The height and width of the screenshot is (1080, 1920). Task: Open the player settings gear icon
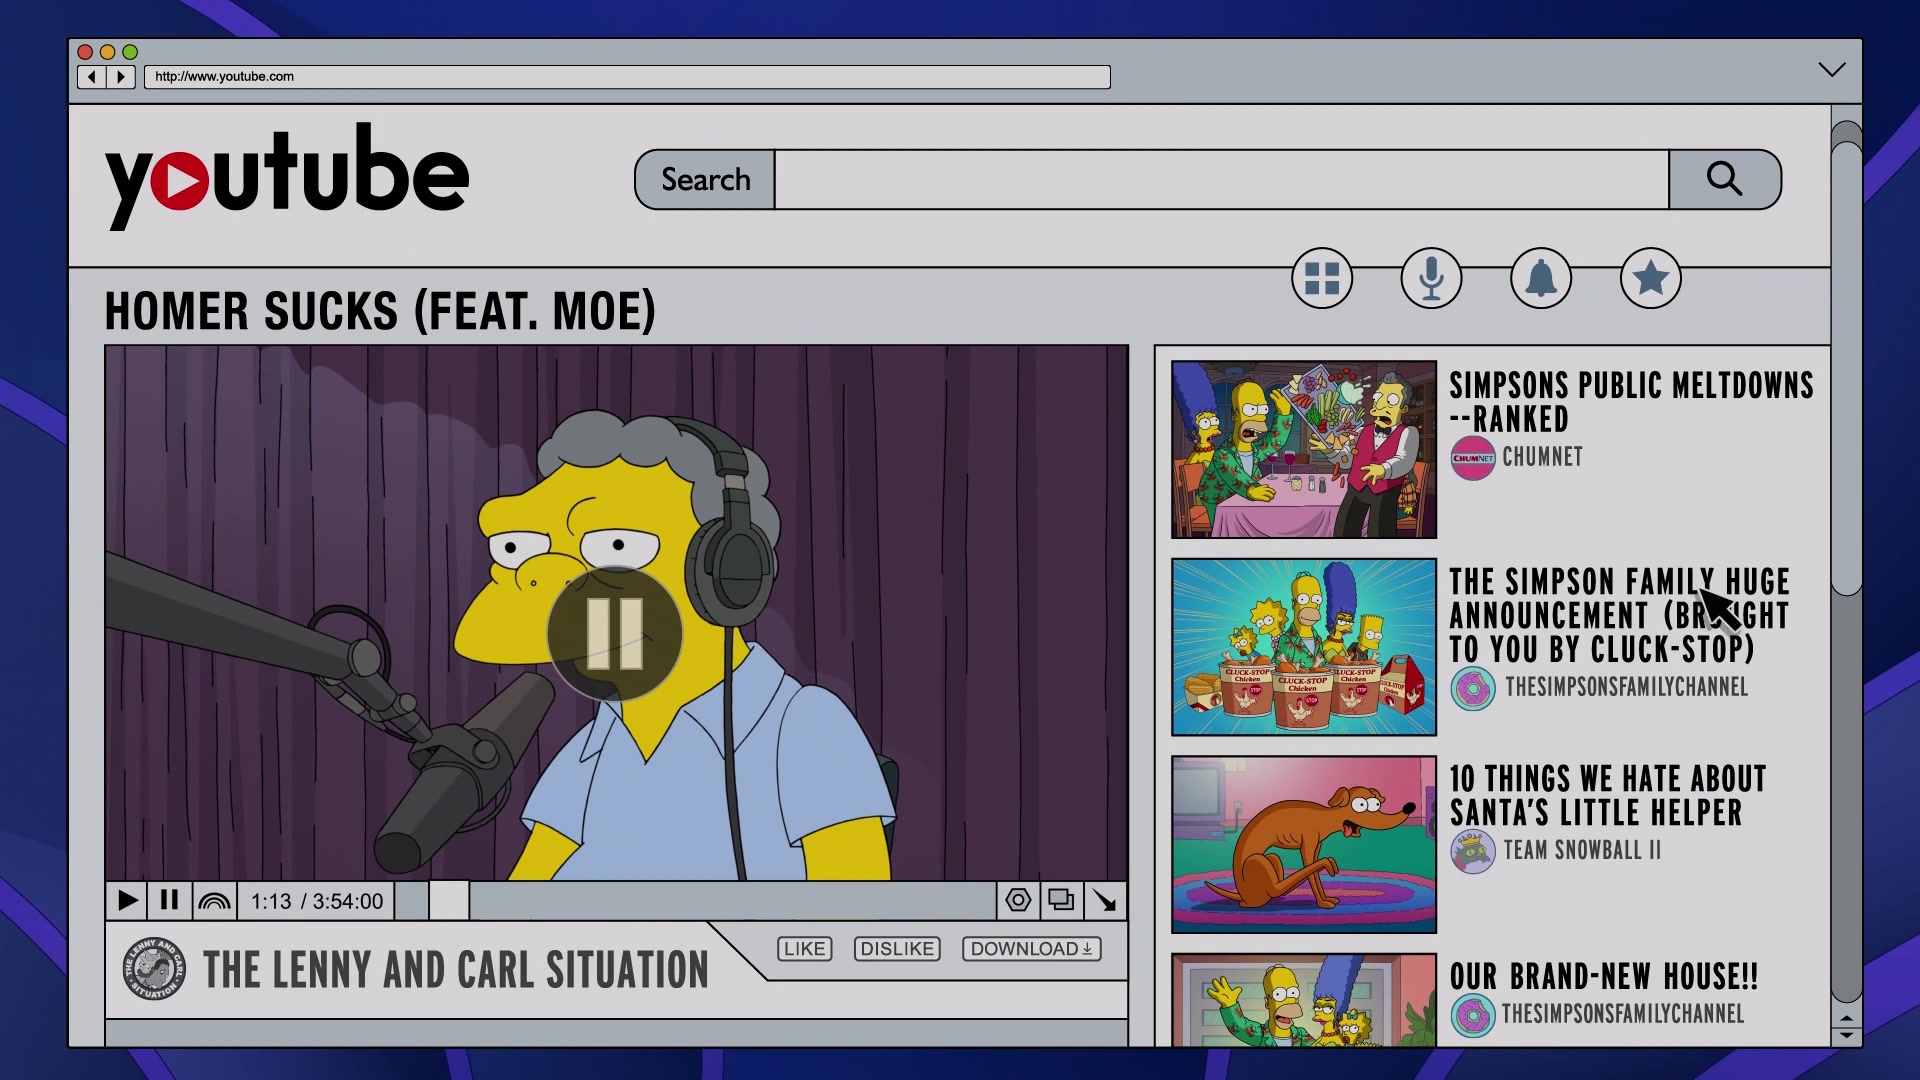tap(1018, 900)
